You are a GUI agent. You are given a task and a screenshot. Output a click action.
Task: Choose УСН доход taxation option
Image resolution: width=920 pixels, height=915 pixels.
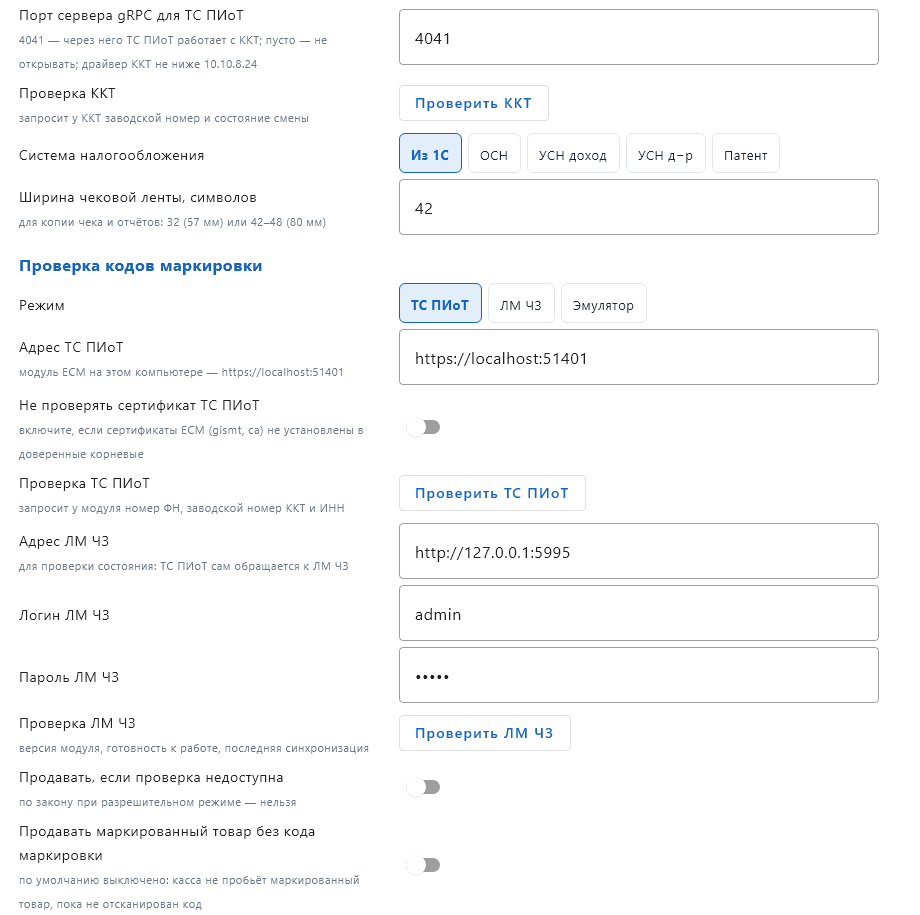click(x=573, y=153)
